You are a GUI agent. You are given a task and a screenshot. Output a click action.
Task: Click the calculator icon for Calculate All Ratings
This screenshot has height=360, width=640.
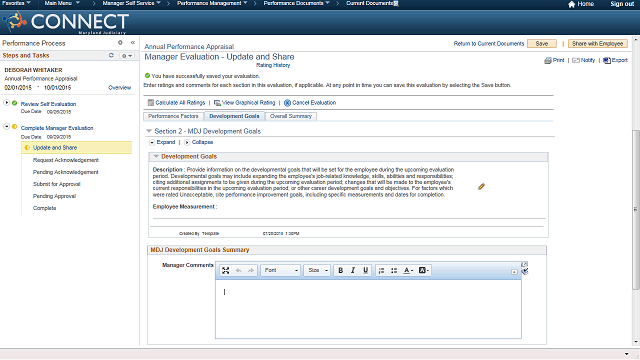(x=151, y=102)
